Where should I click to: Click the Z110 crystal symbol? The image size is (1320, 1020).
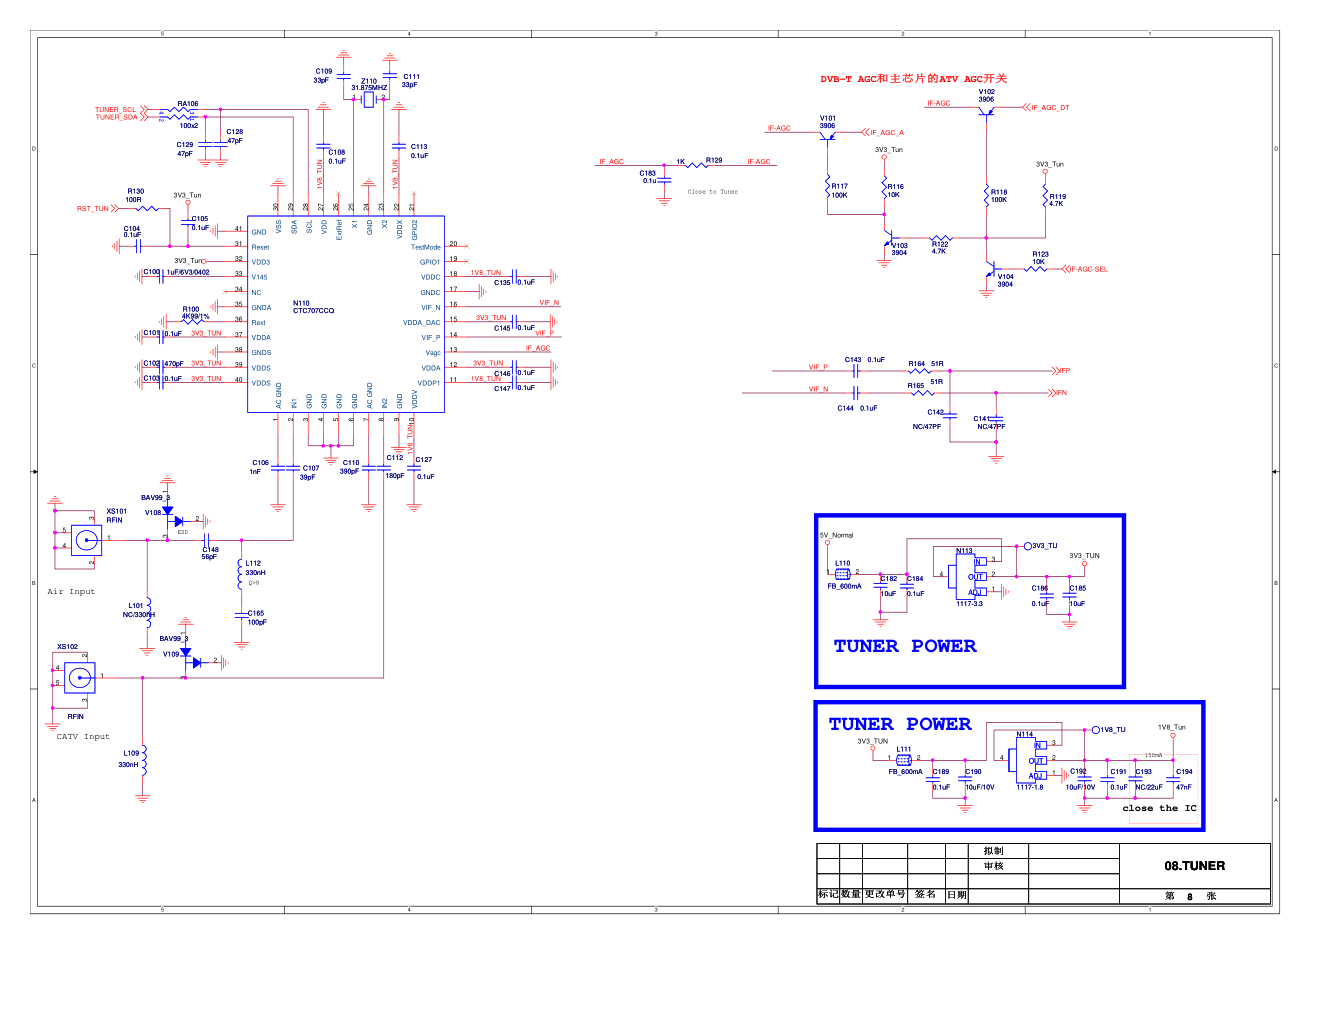click(x=368, y=99)
